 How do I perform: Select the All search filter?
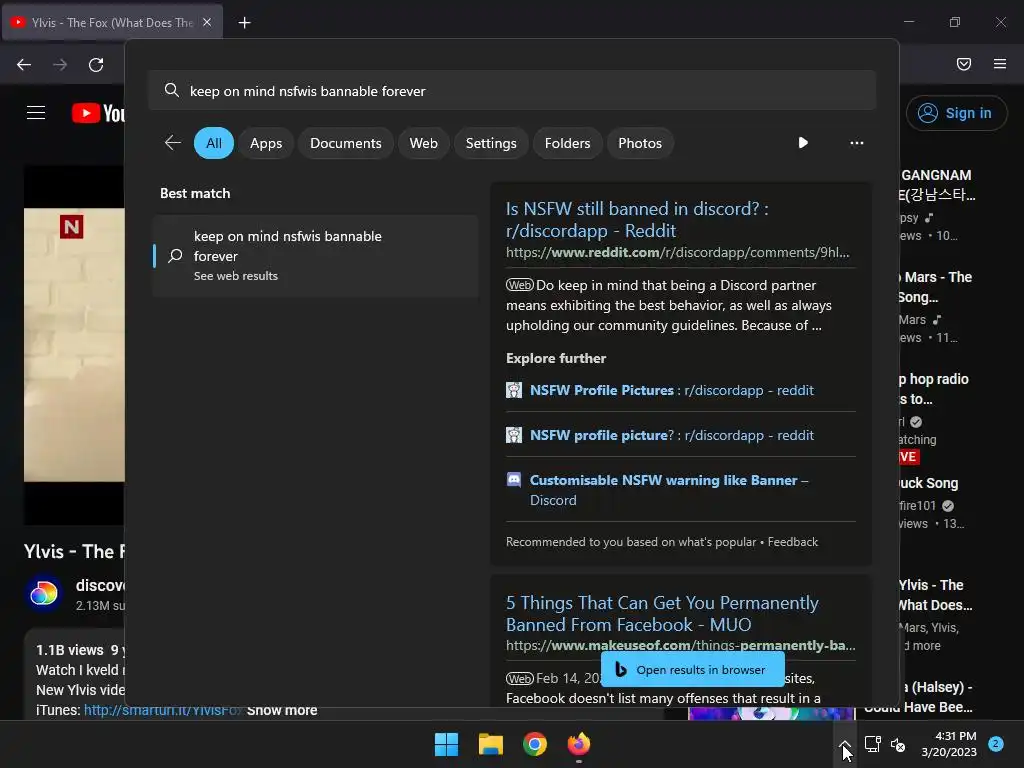click(x=214, y=143)
